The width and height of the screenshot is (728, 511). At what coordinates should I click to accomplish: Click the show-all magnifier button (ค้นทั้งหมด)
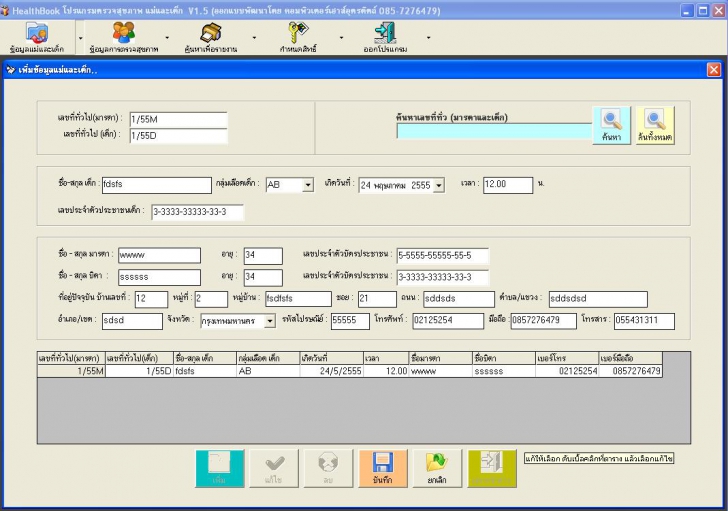(654, 129)
